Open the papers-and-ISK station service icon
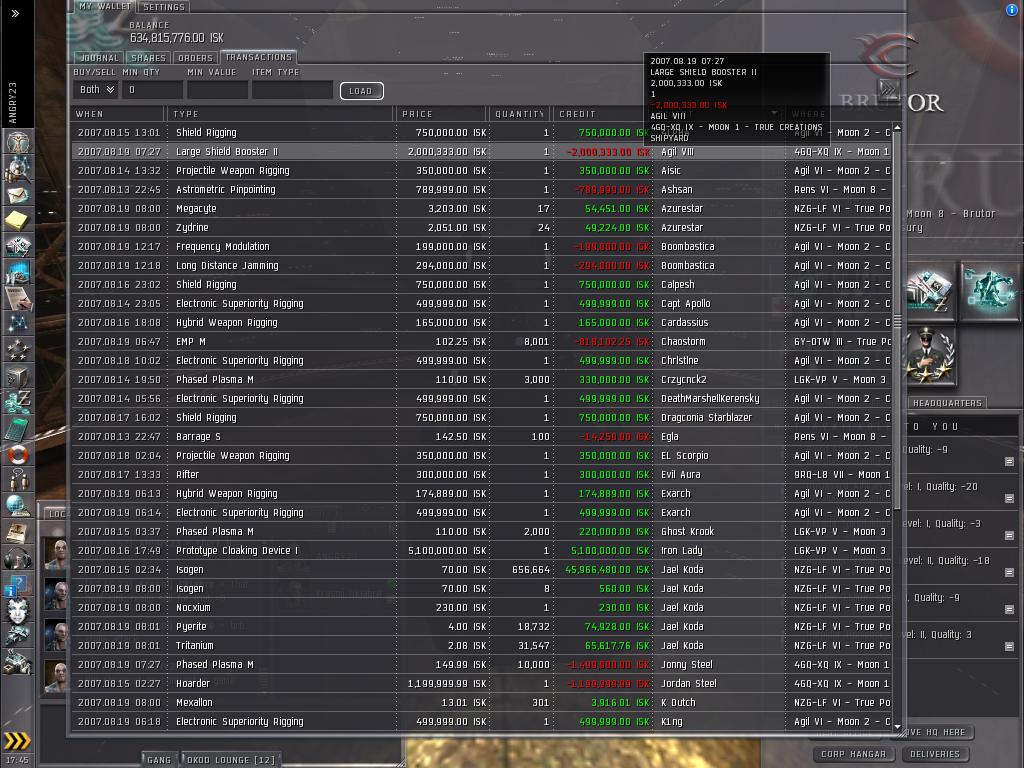 click(x=931, y=291)
